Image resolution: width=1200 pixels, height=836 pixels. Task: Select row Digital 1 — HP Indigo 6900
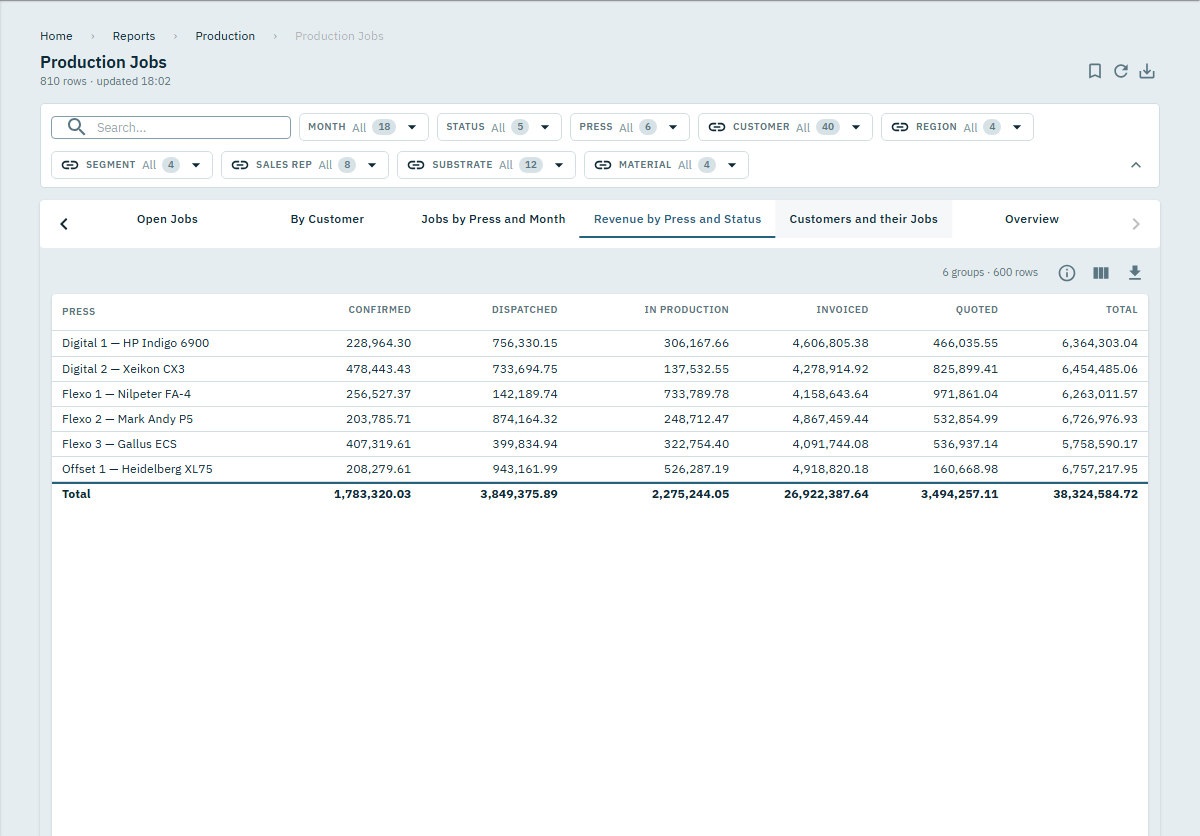pyautogui.click(x=600, y=343)
